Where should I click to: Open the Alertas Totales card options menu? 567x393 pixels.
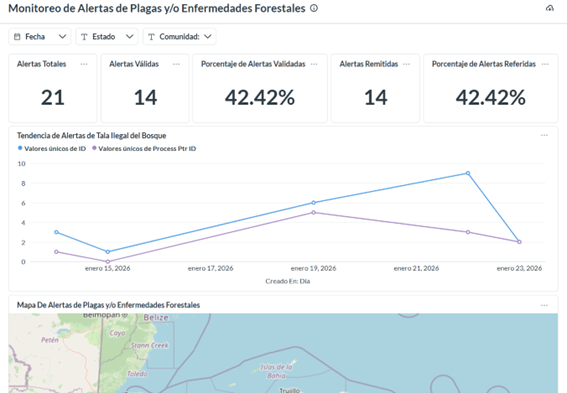(x=84, y=64)
